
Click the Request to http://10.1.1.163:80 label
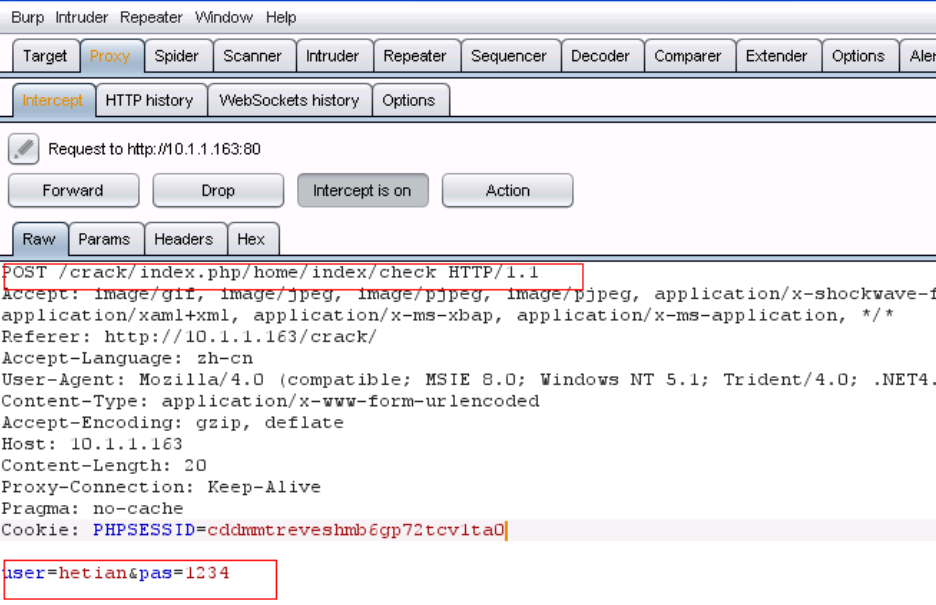coord(155,149)
